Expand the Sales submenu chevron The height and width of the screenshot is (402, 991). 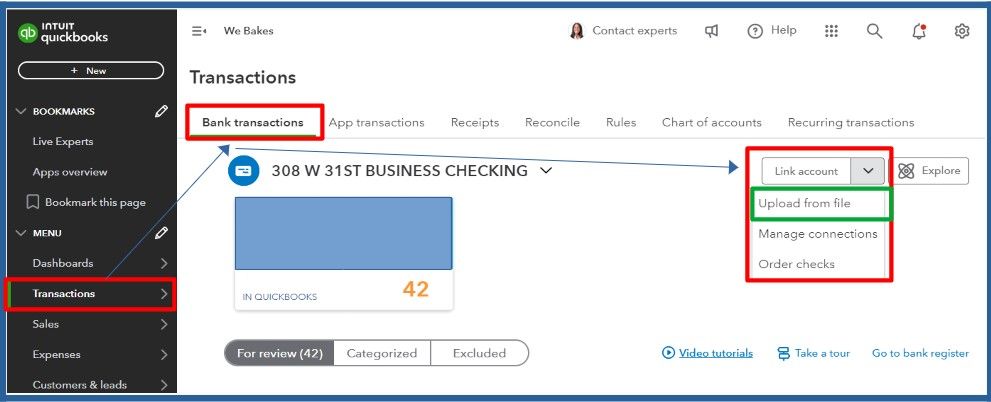coord(164,324)
